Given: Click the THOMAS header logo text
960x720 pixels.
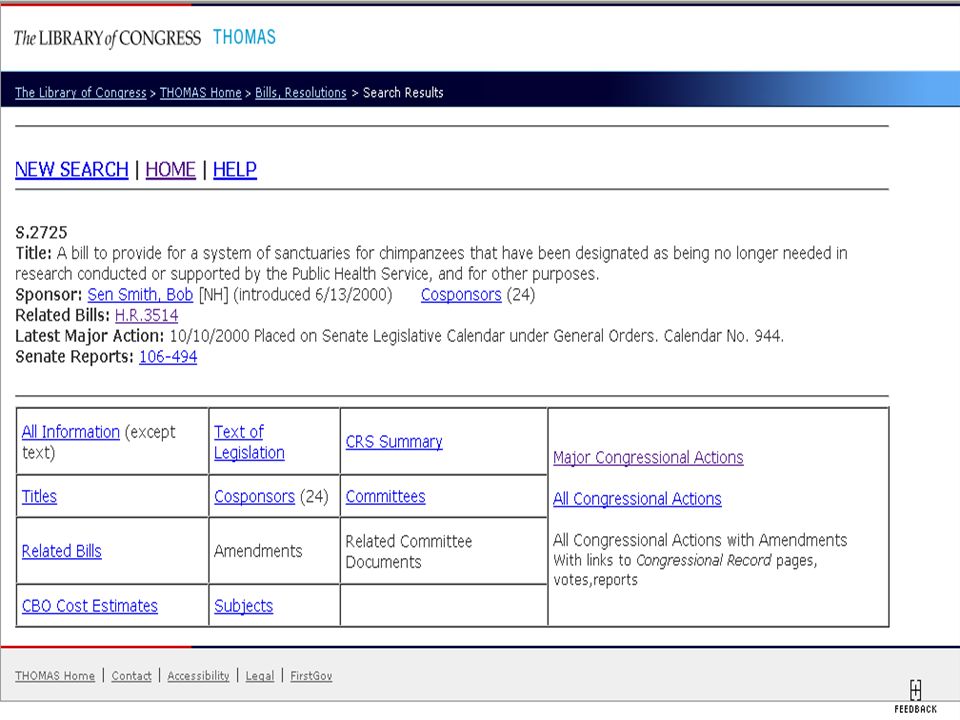Looking at the screenshot, I should coord(244,37).
